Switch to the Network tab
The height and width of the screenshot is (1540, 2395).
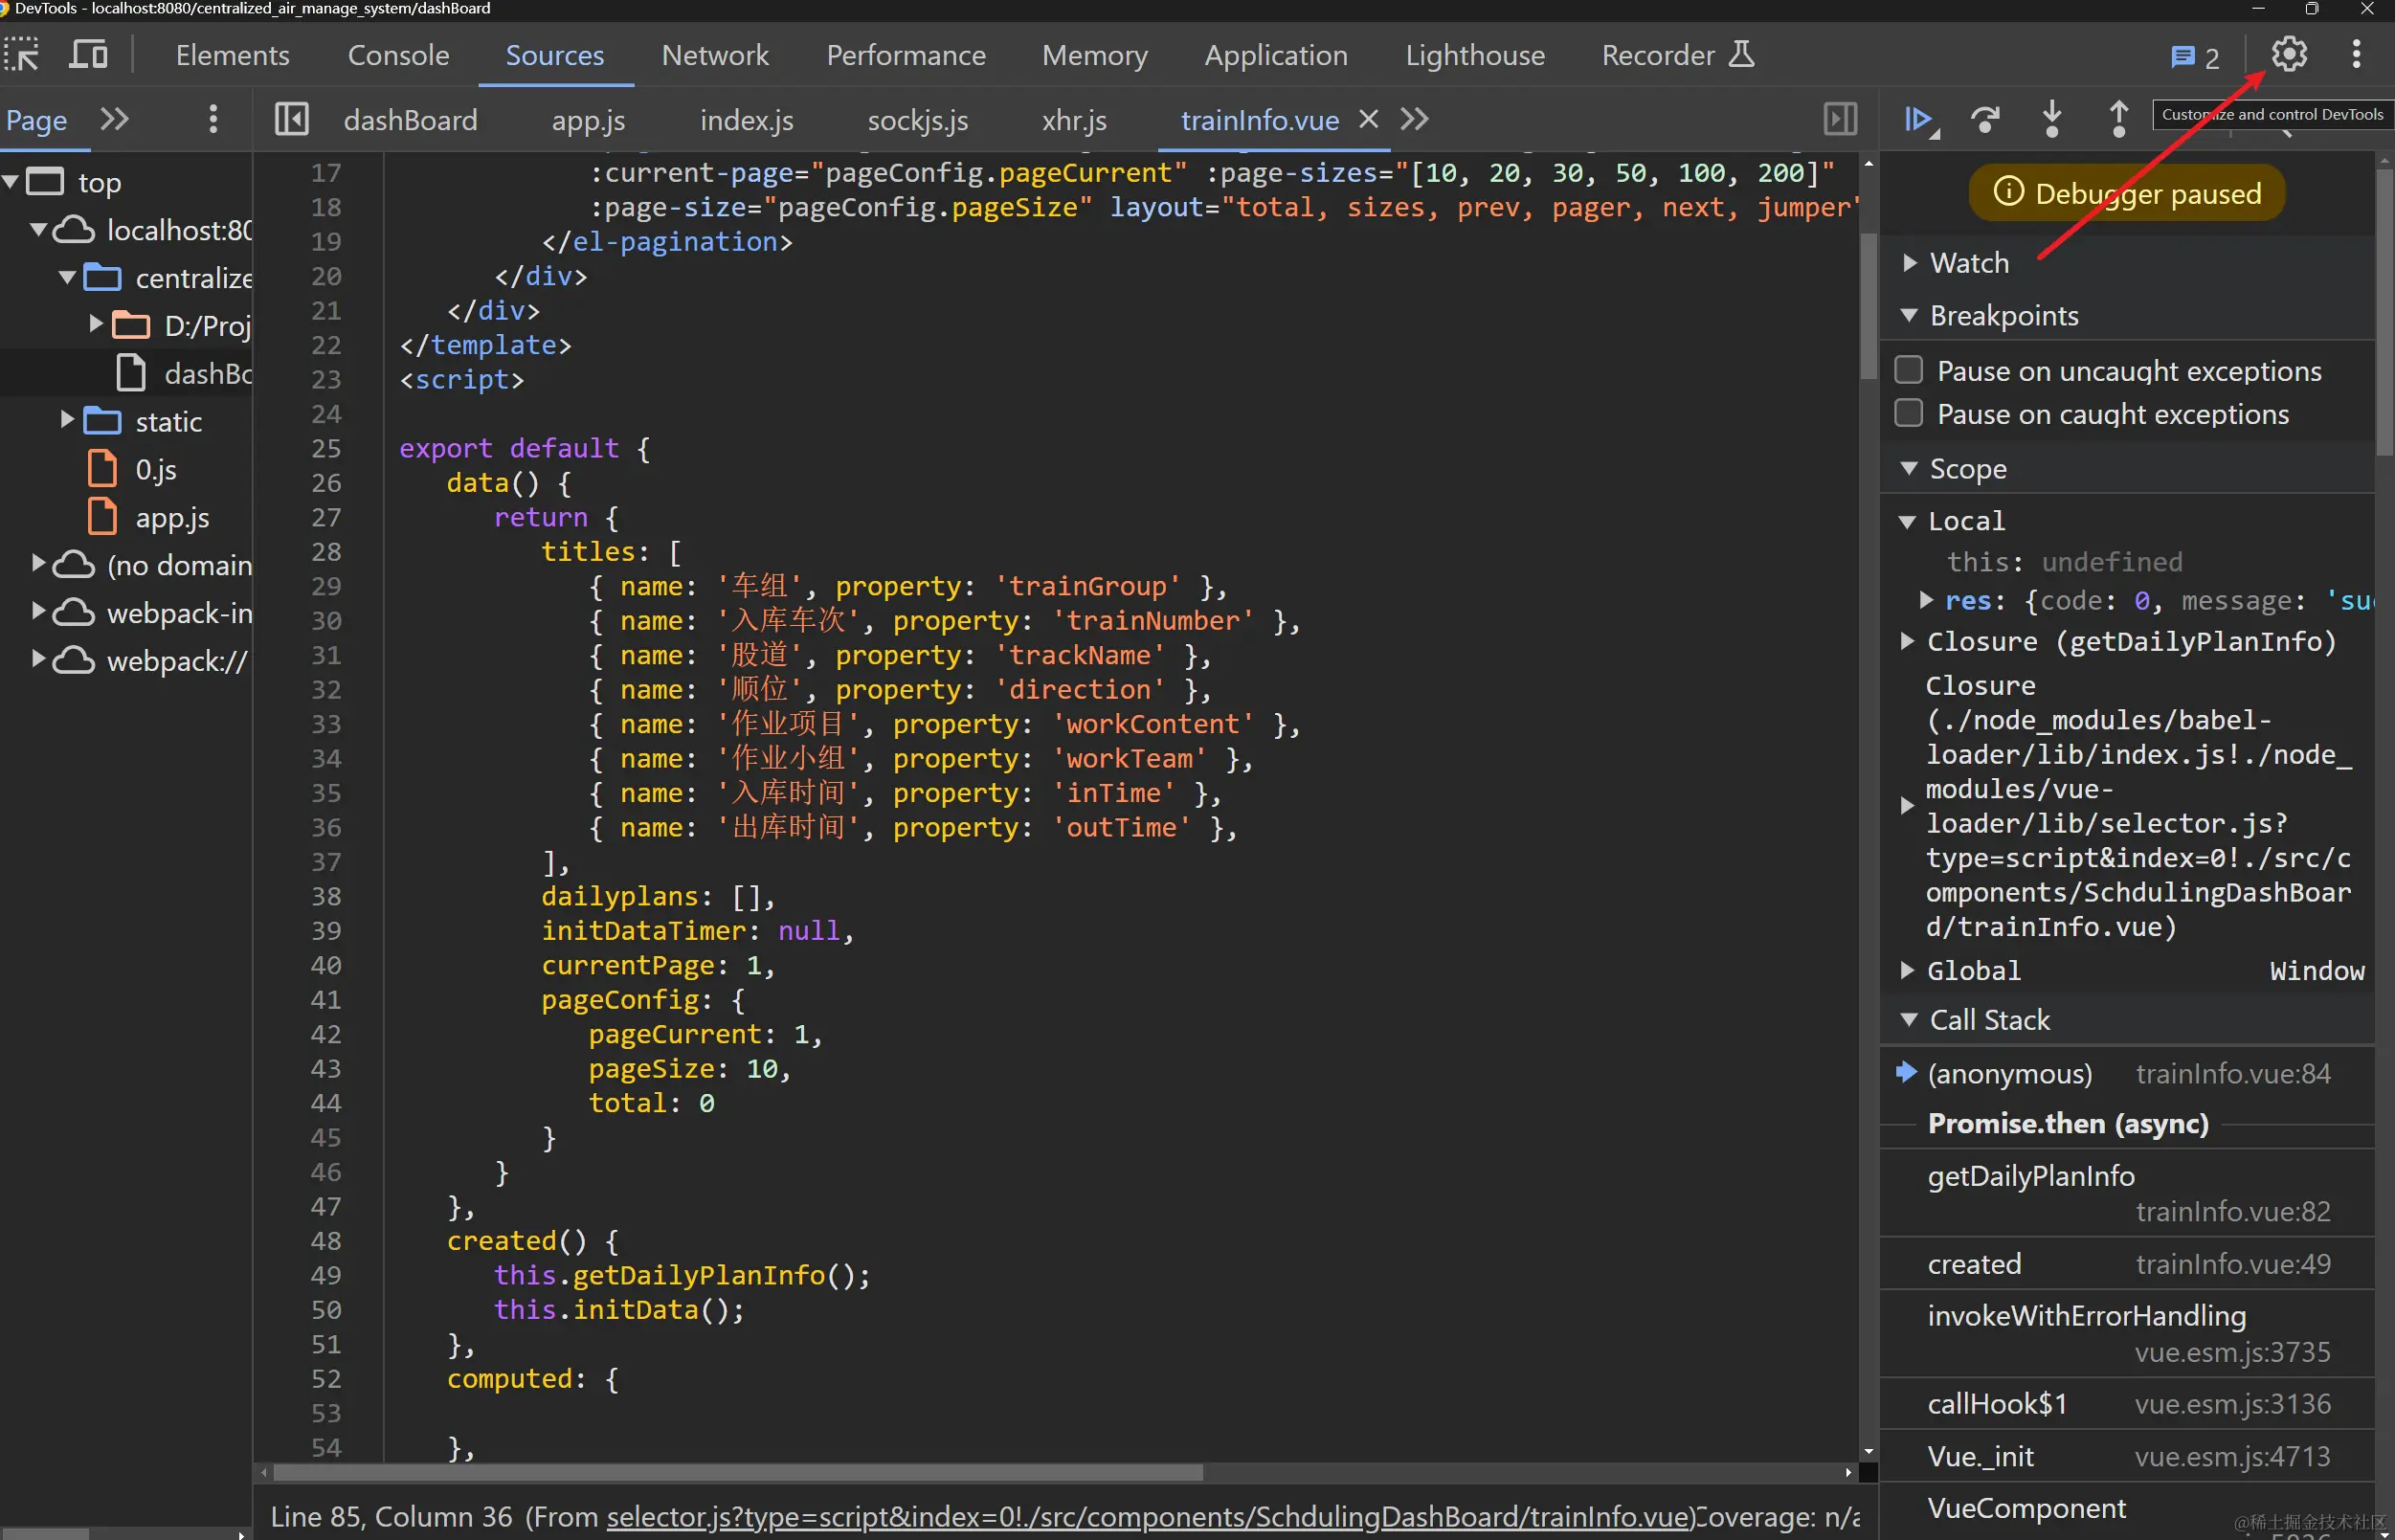coord(714,55)
